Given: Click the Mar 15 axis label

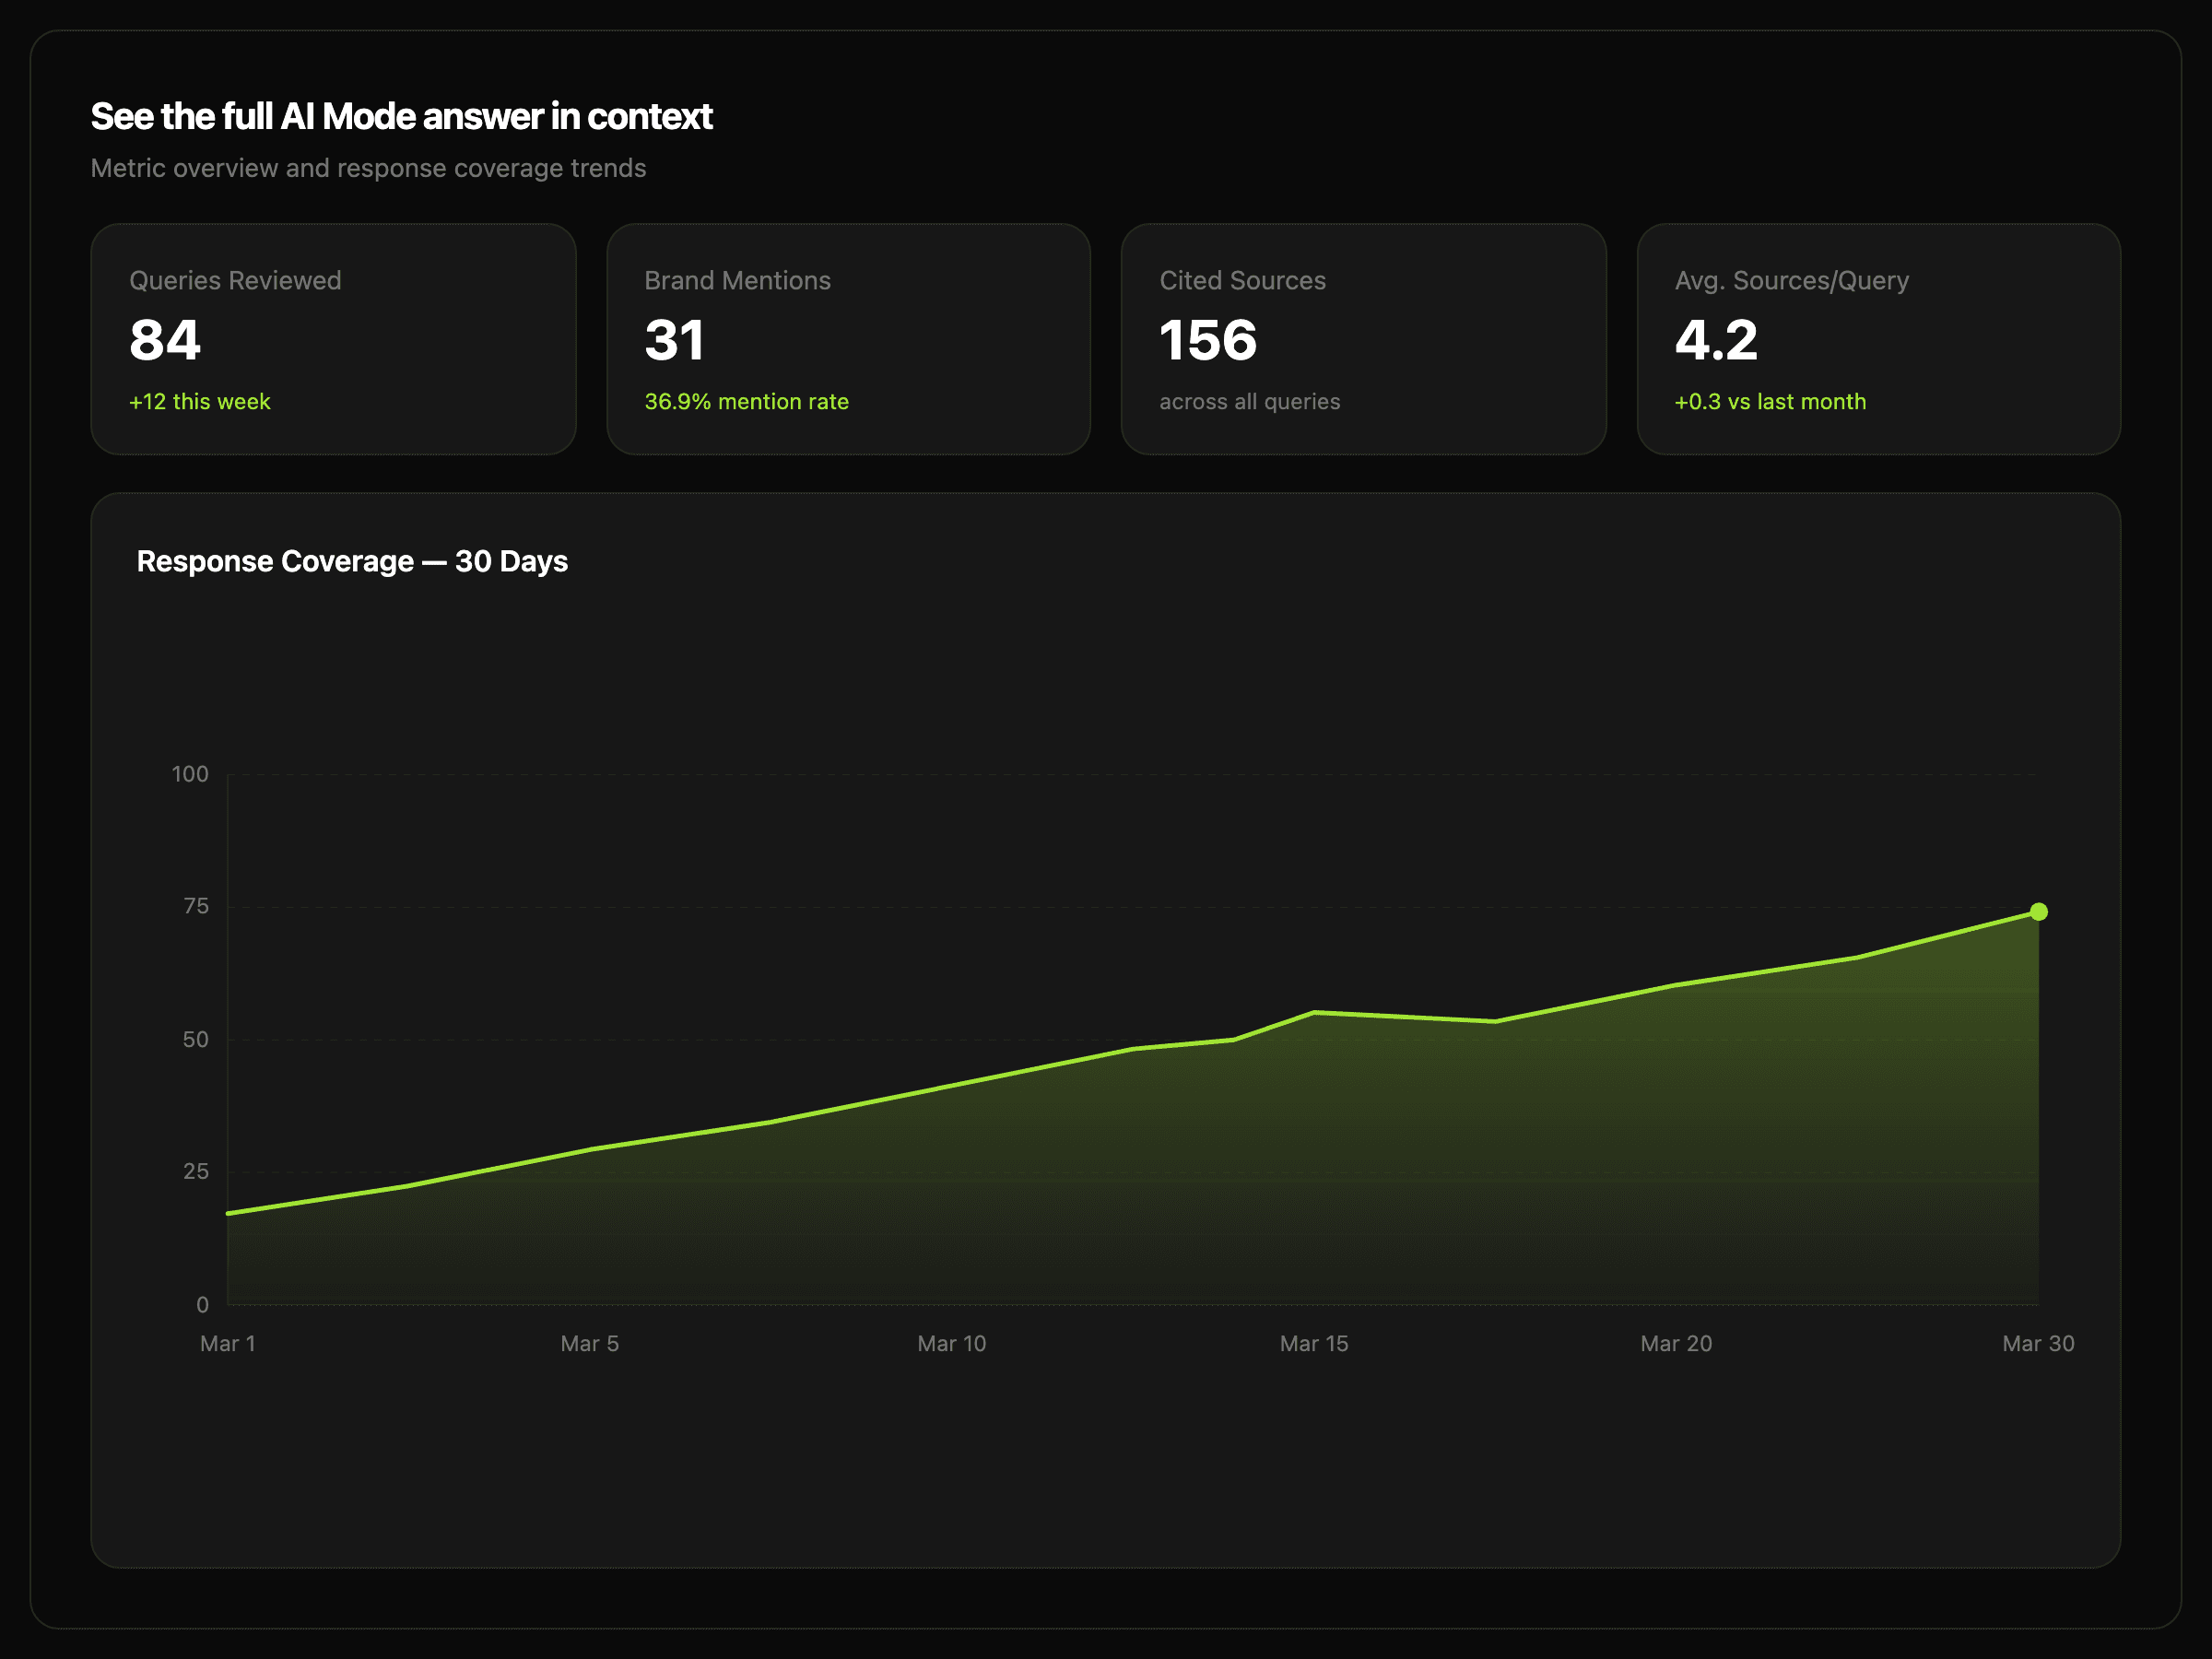Looking at the screenshot, I should tap(1313, 1343).
